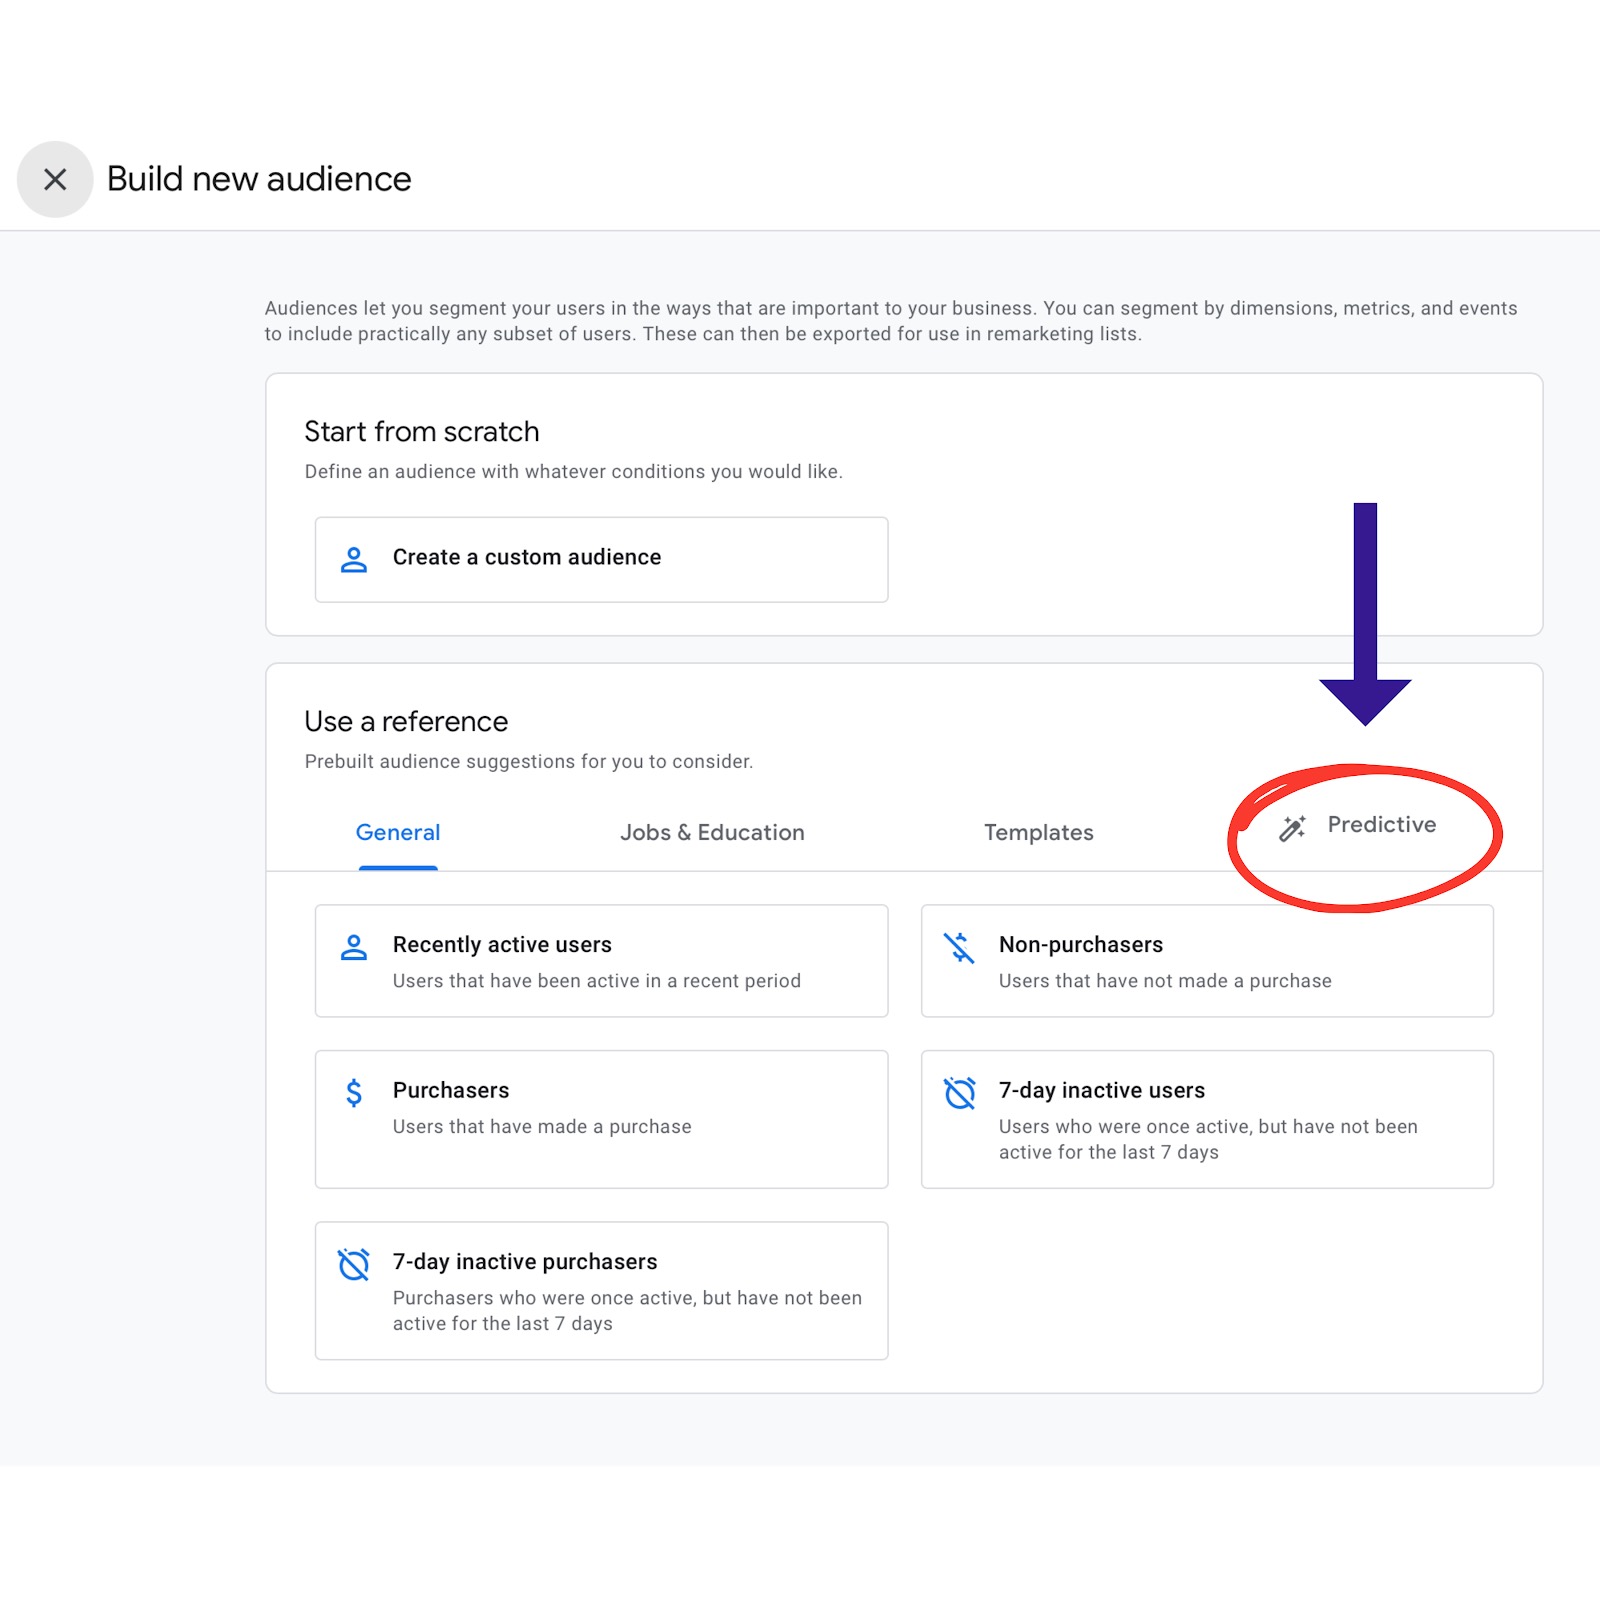Click the Use a reference heading
This screenshot has height=1600, width=1600.
pos(406,722)
